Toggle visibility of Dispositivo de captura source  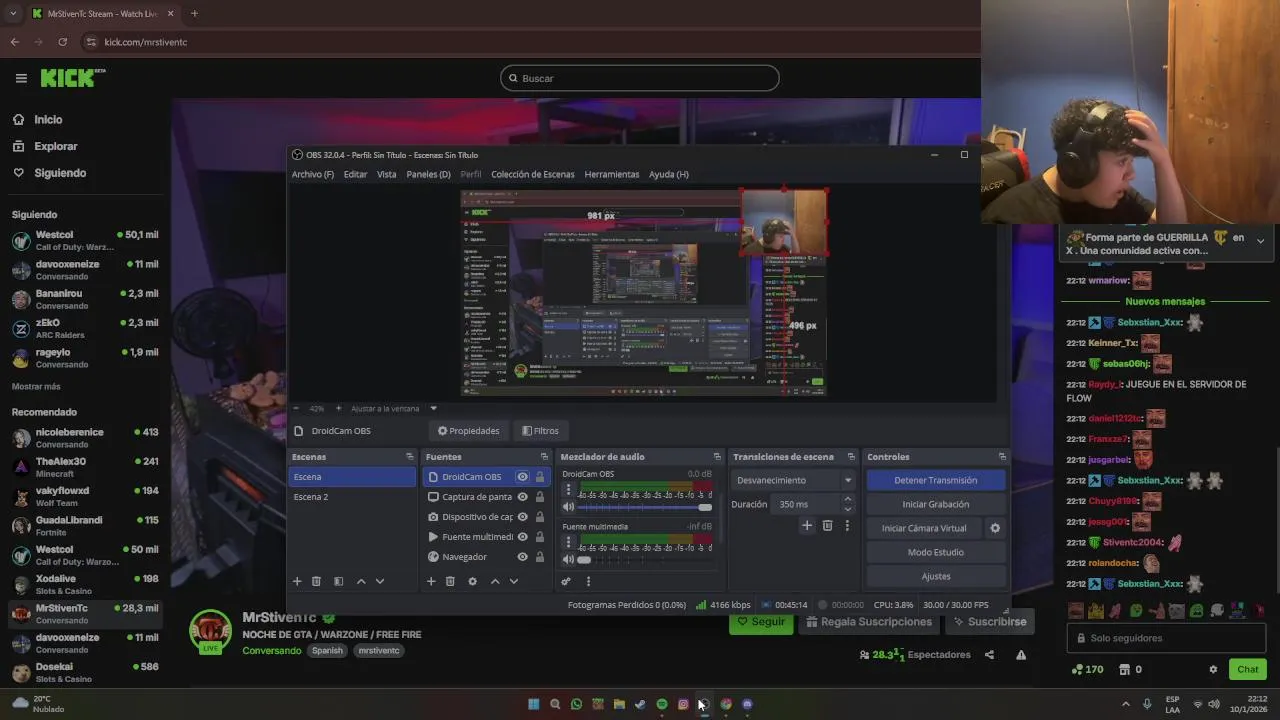pos(522,517)
